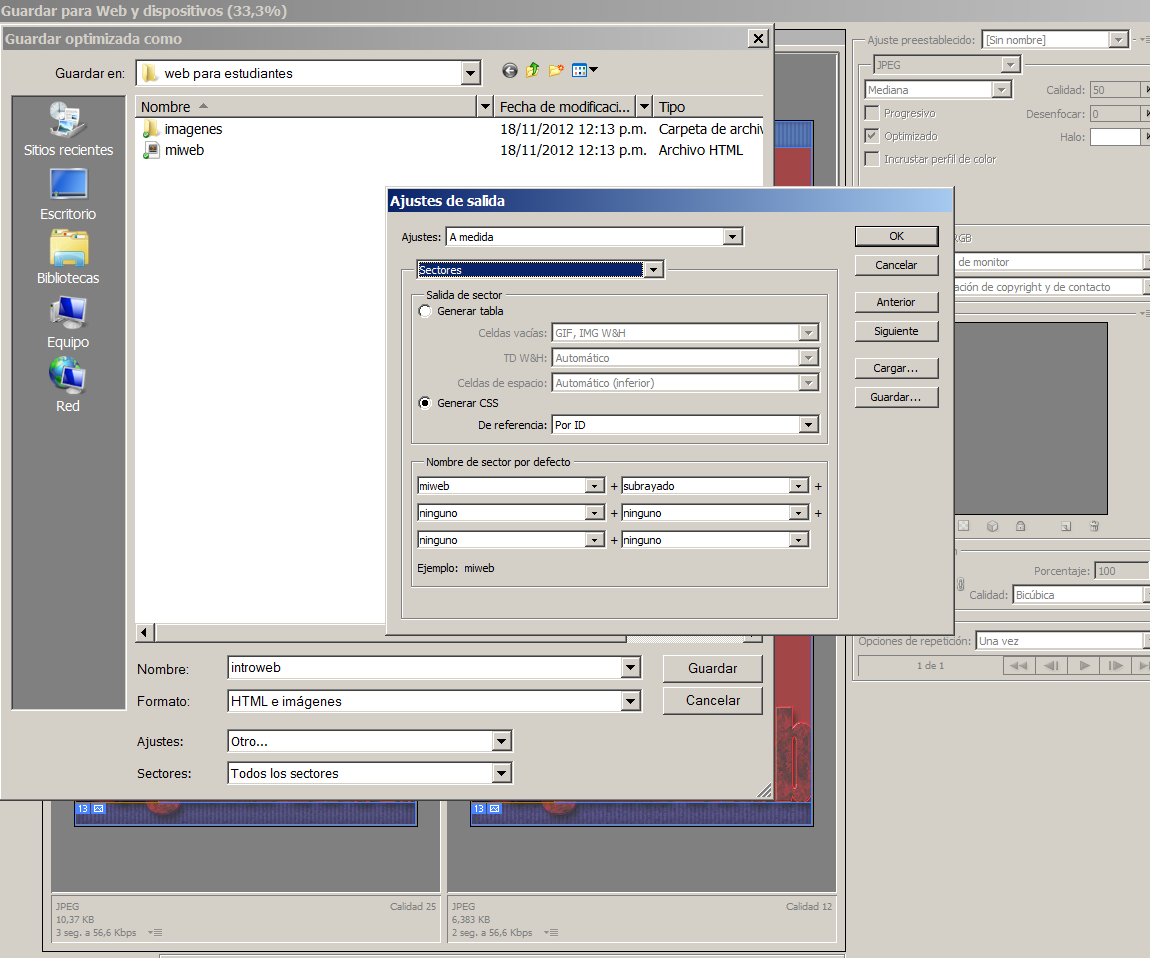This screenshot has width=1150, height=958.
Task: Create a new folder with the toolbar icon
Action: (556, 71)
